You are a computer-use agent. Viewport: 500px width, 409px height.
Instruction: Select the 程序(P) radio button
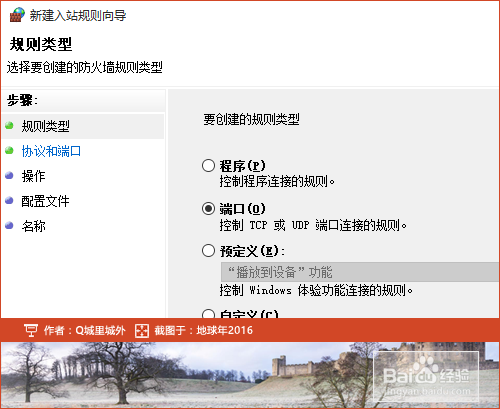[208, 166]
